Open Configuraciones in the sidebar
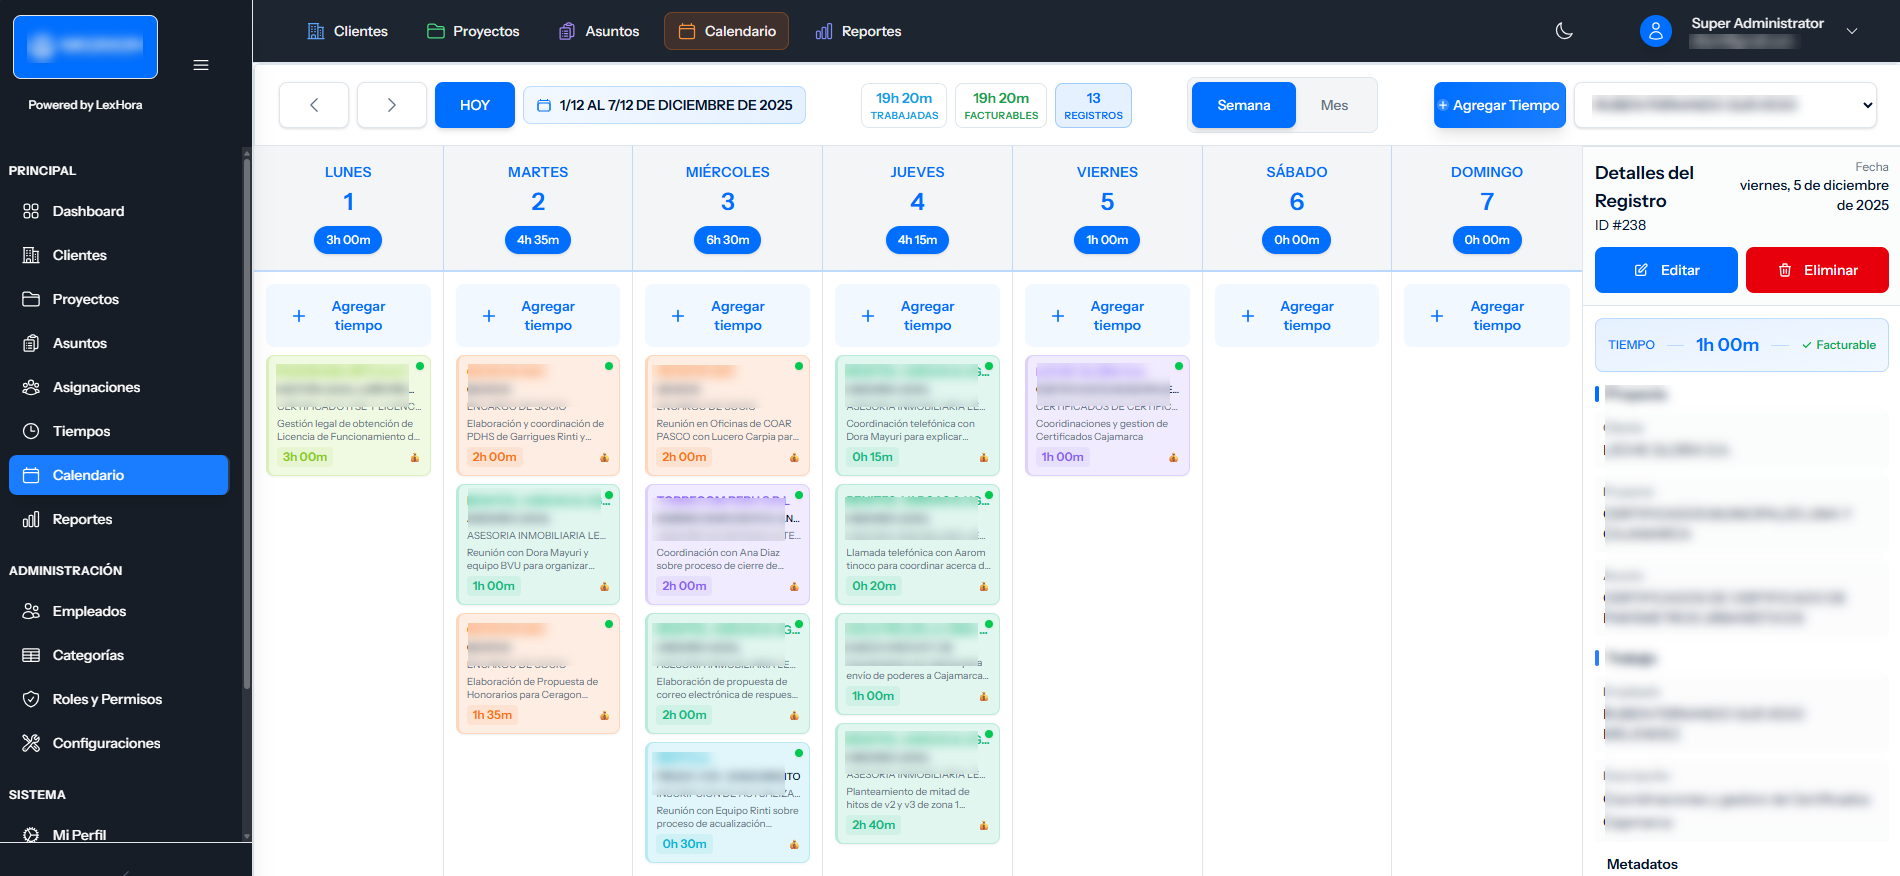 106,743
